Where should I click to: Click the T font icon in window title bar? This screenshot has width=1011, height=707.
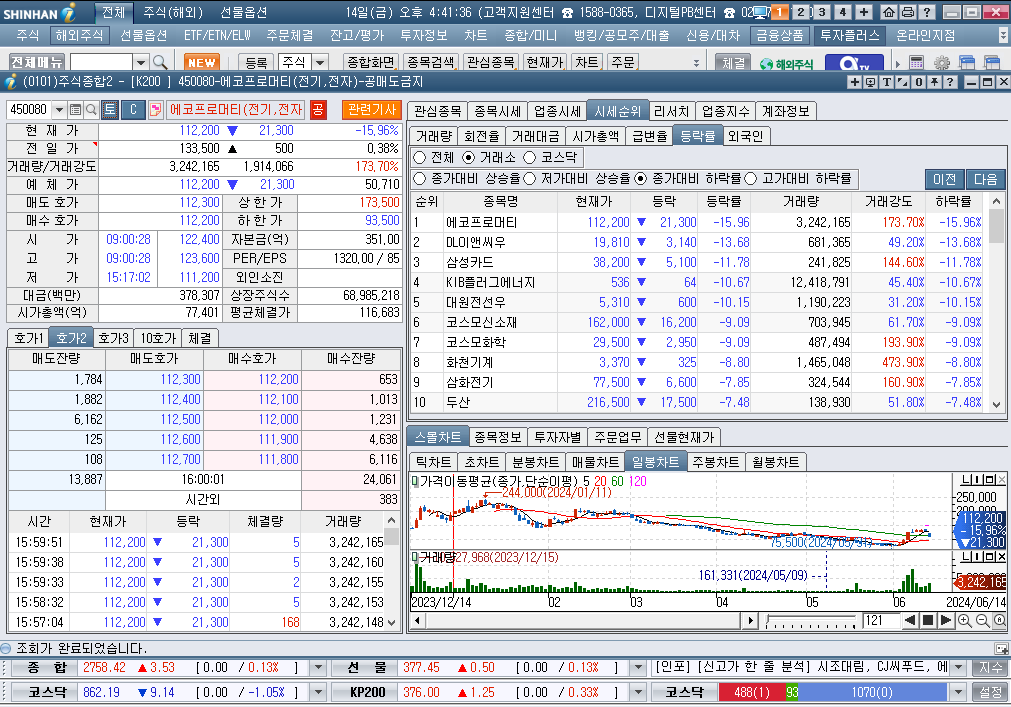click(x=887, y=82)
